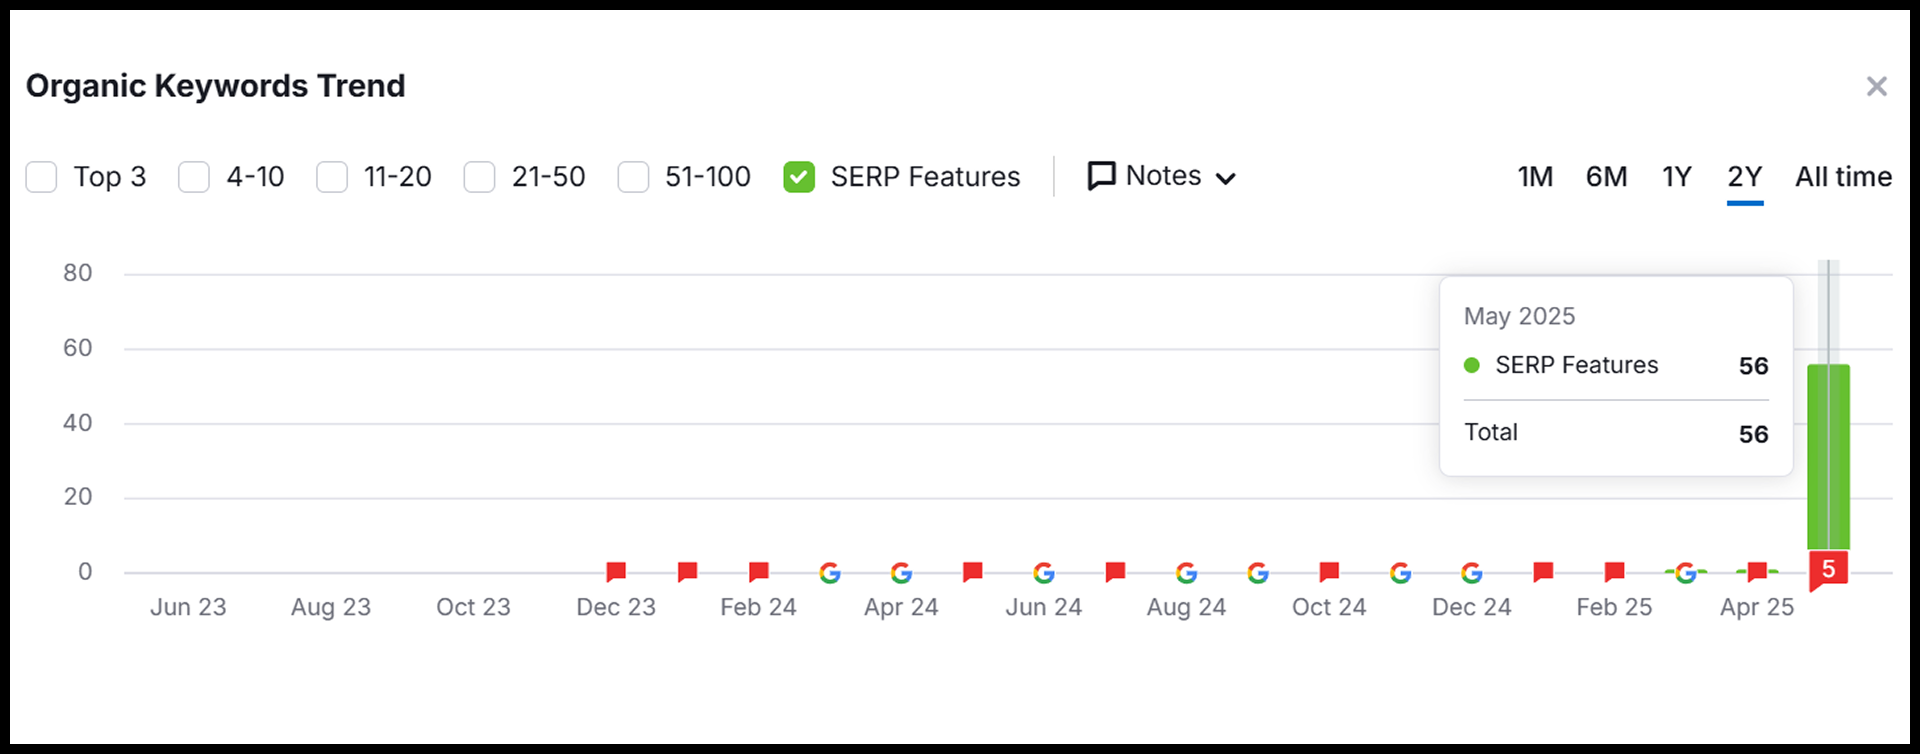Viewport: 1920px width, 754px height.
Task: Uncheck the SERP Features checkbox
Action: [x=799, y=177]
